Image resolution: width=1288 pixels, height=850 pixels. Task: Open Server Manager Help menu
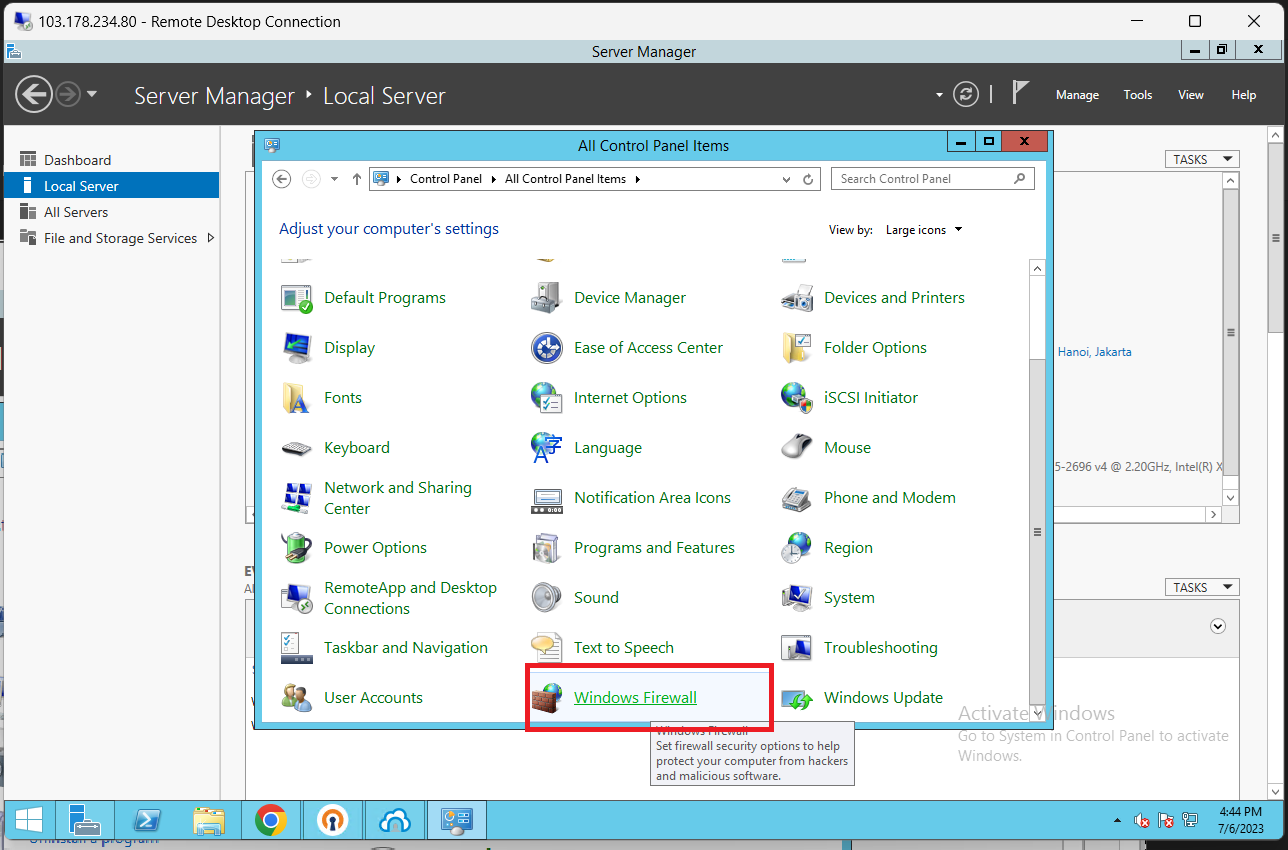click(x=1244, y=95)
